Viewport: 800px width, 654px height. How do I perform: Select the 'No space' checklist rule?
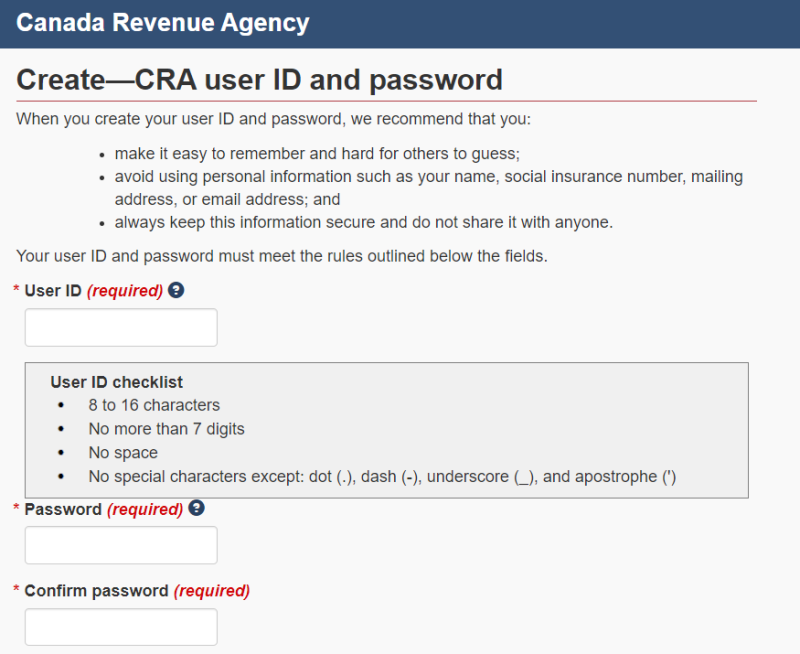click(x=123, y=453)
